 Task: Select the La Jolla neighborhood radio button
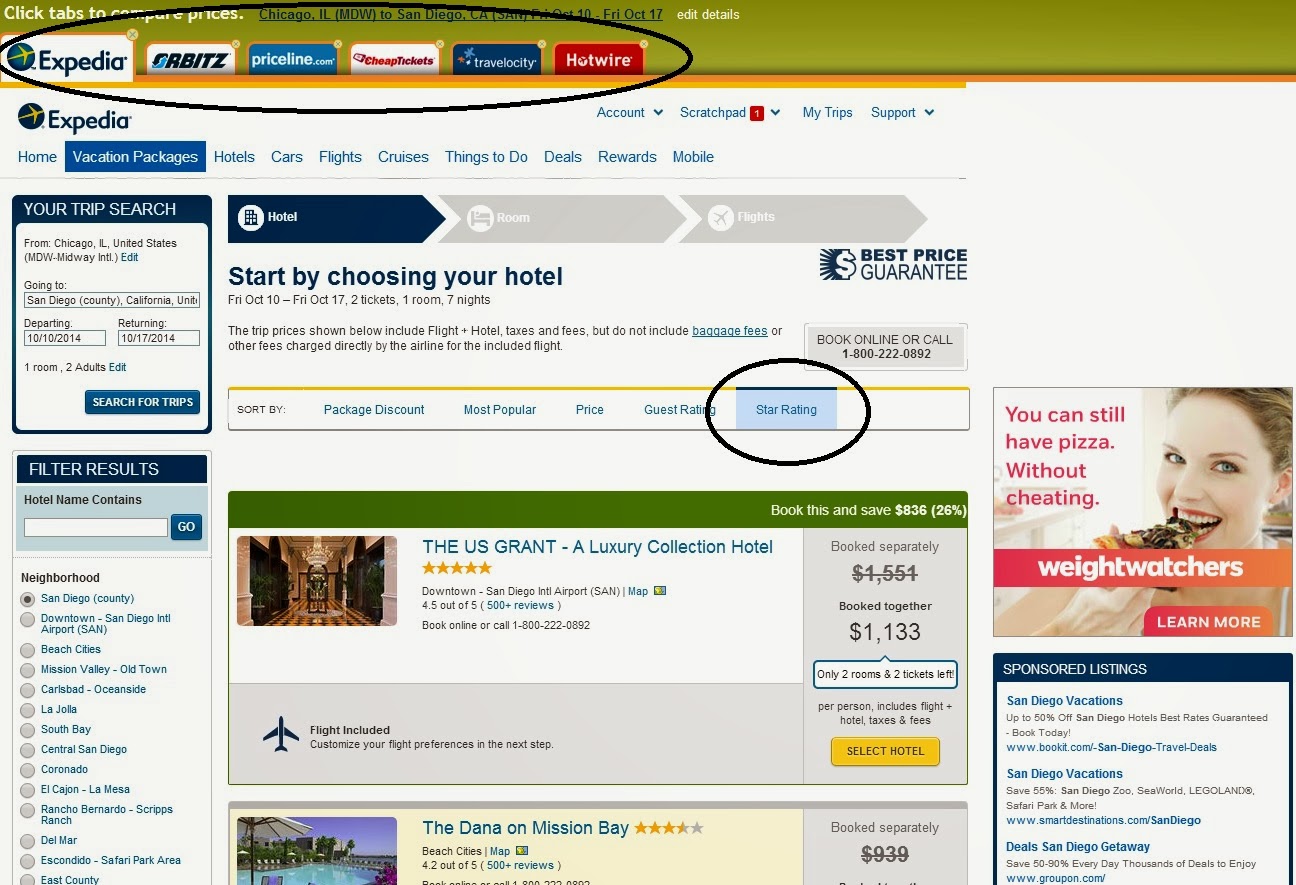click(x=28, y=710)
